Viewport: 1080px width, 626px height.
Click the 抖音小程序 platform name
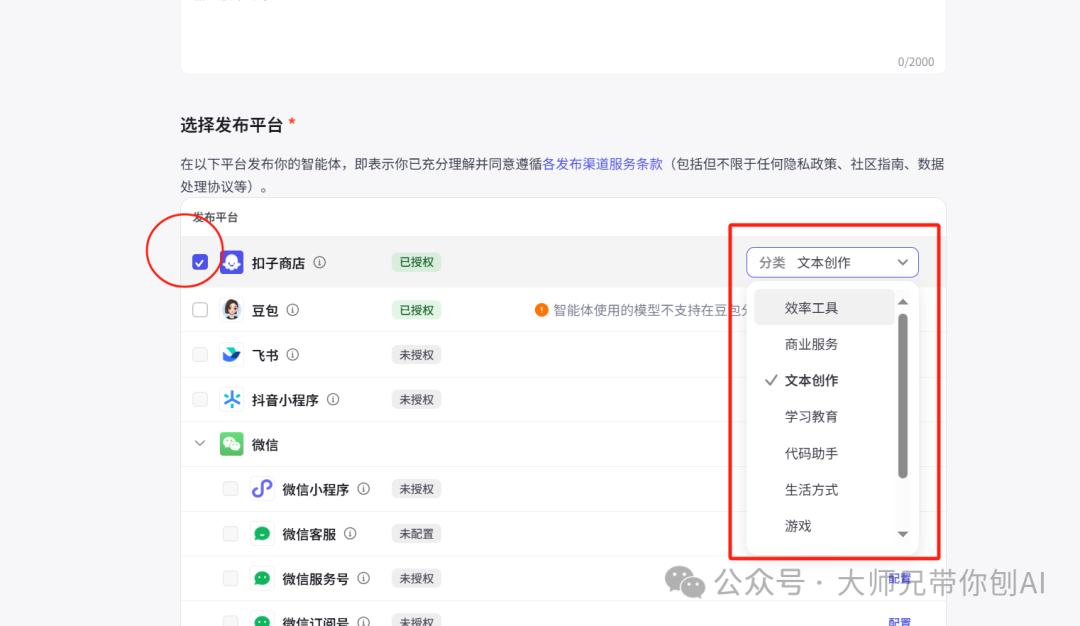(x=285, y=400)
